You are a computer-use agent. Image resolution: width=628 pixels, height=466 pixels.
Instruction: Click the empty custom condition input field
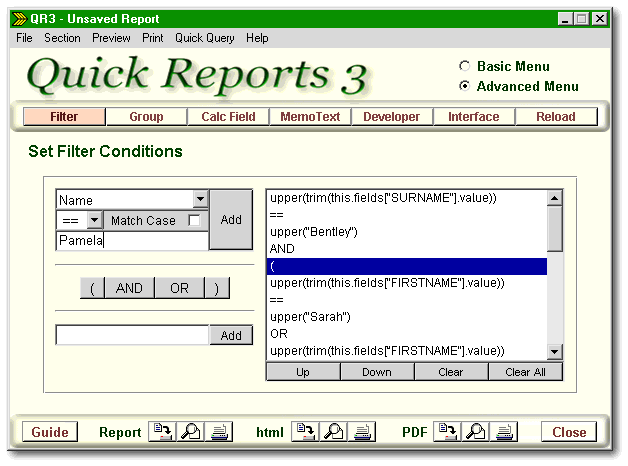click(132, 335)
